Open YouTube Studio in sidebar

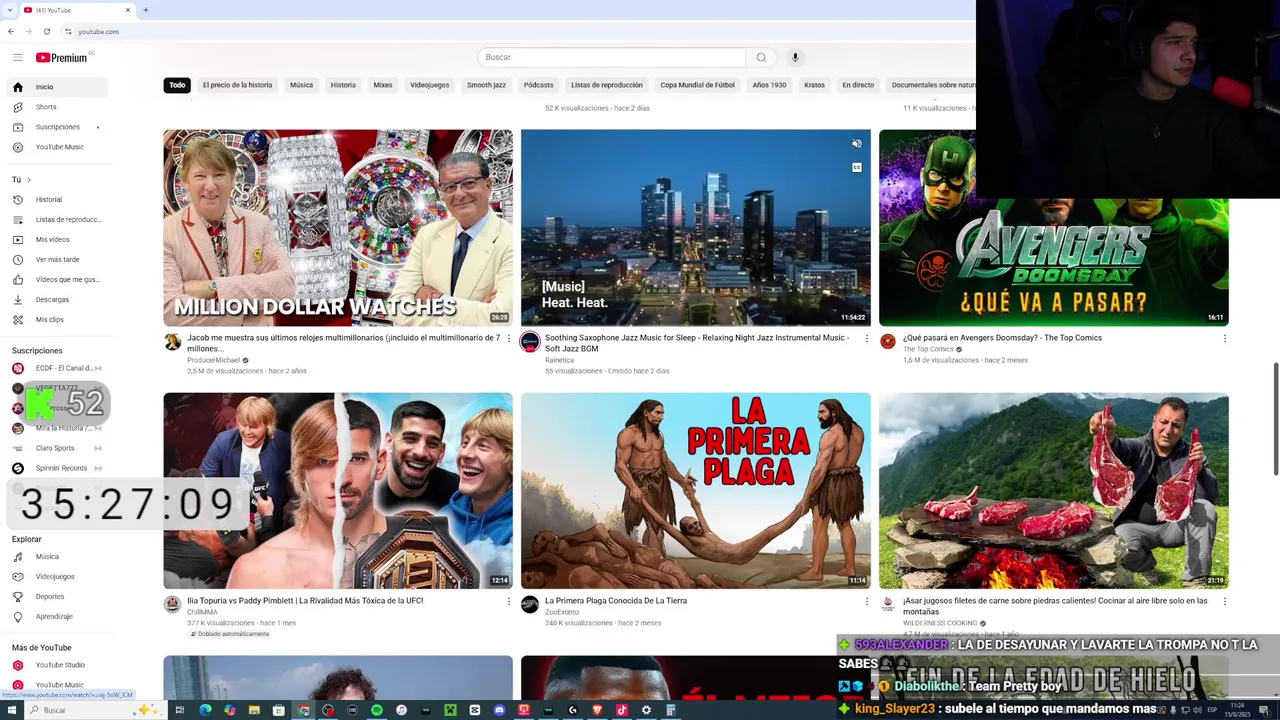[56, 665]
